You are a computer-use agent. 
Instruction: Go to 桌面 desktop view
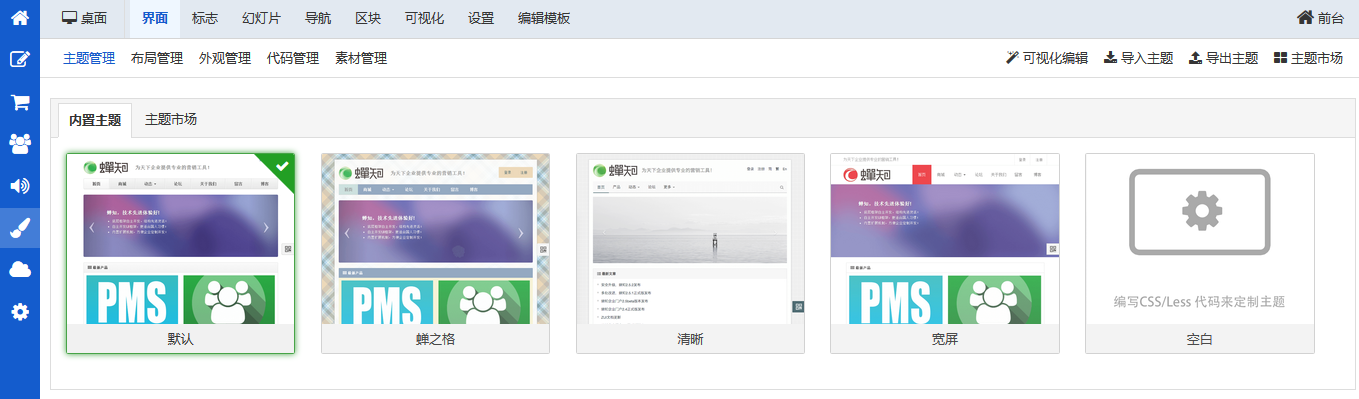(x=85, y=18)
